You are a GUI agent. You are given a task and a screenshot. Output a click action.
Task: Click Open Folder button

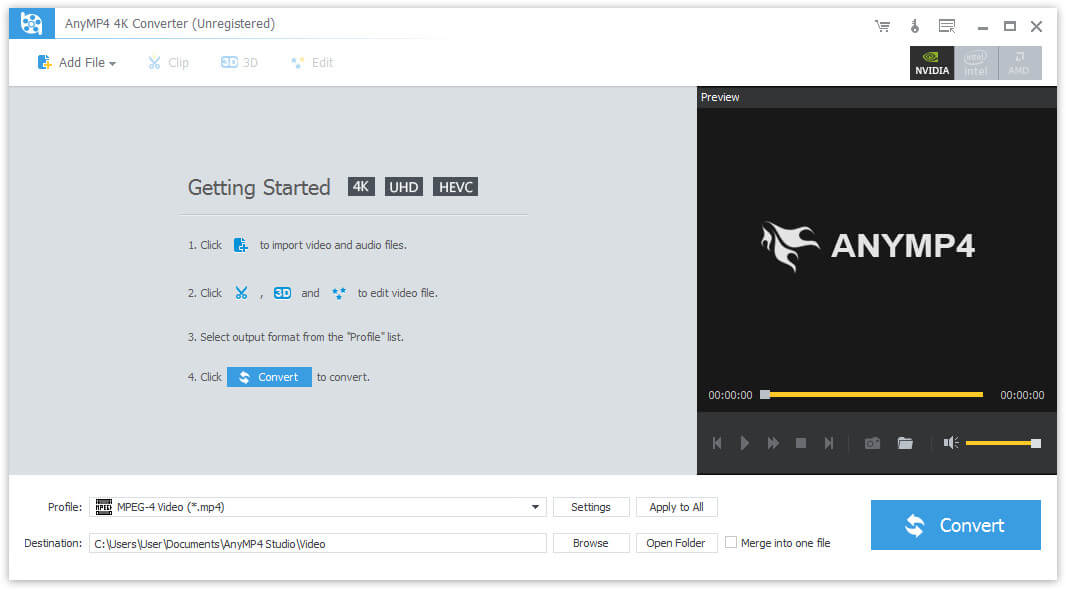[x=676, y=543]
